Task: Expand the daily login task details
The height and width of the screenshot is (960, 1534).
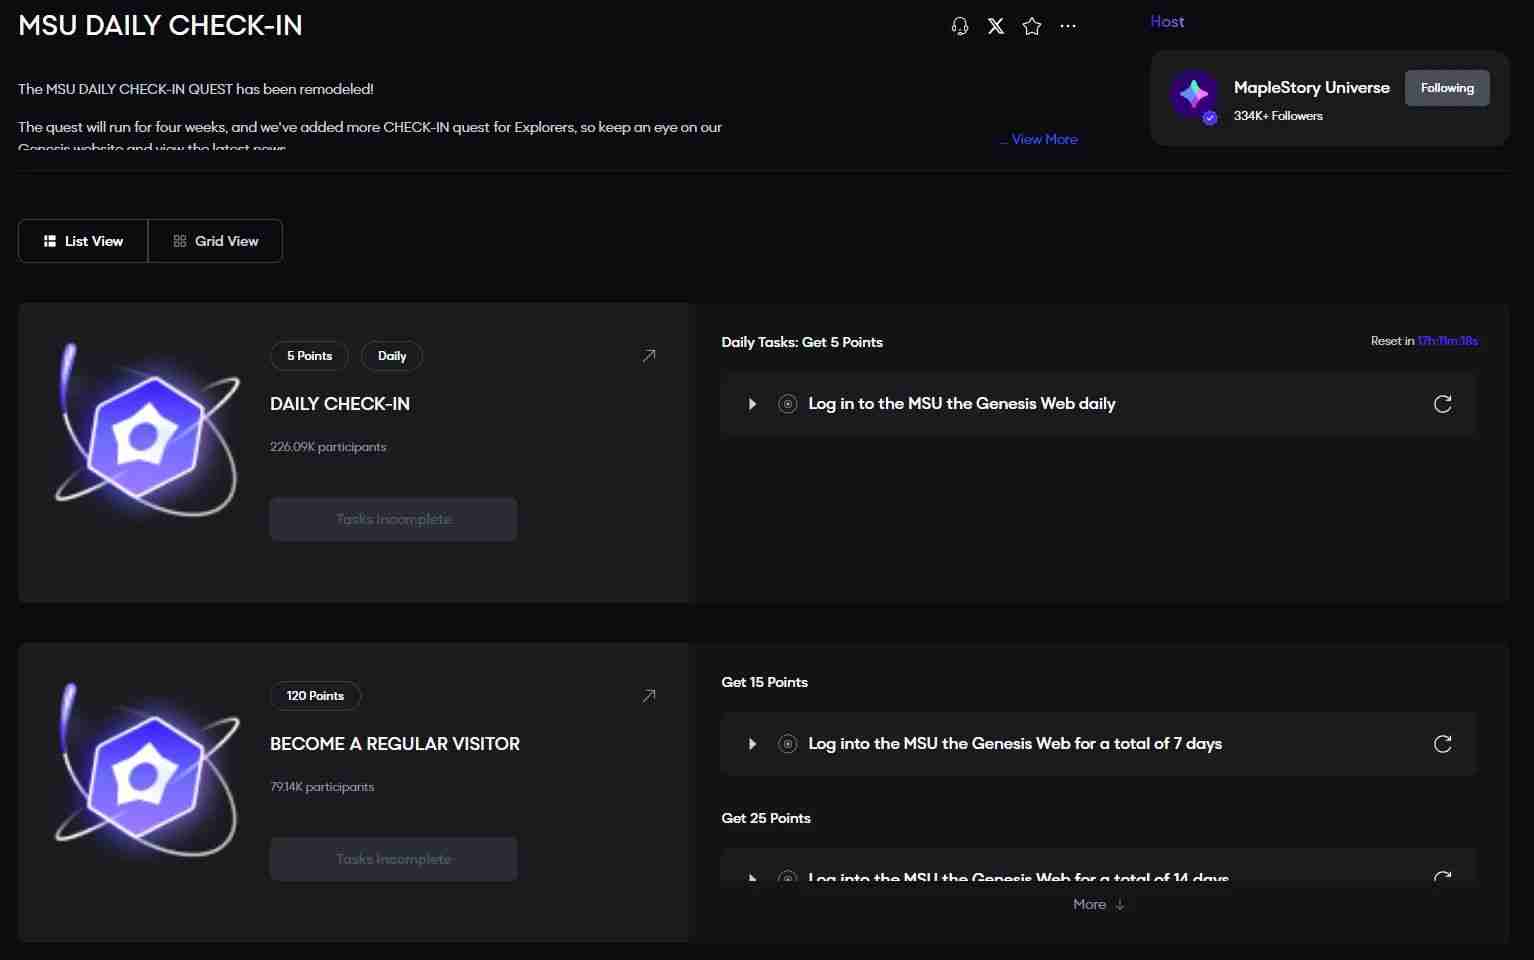Action: (x=752, y=404)
